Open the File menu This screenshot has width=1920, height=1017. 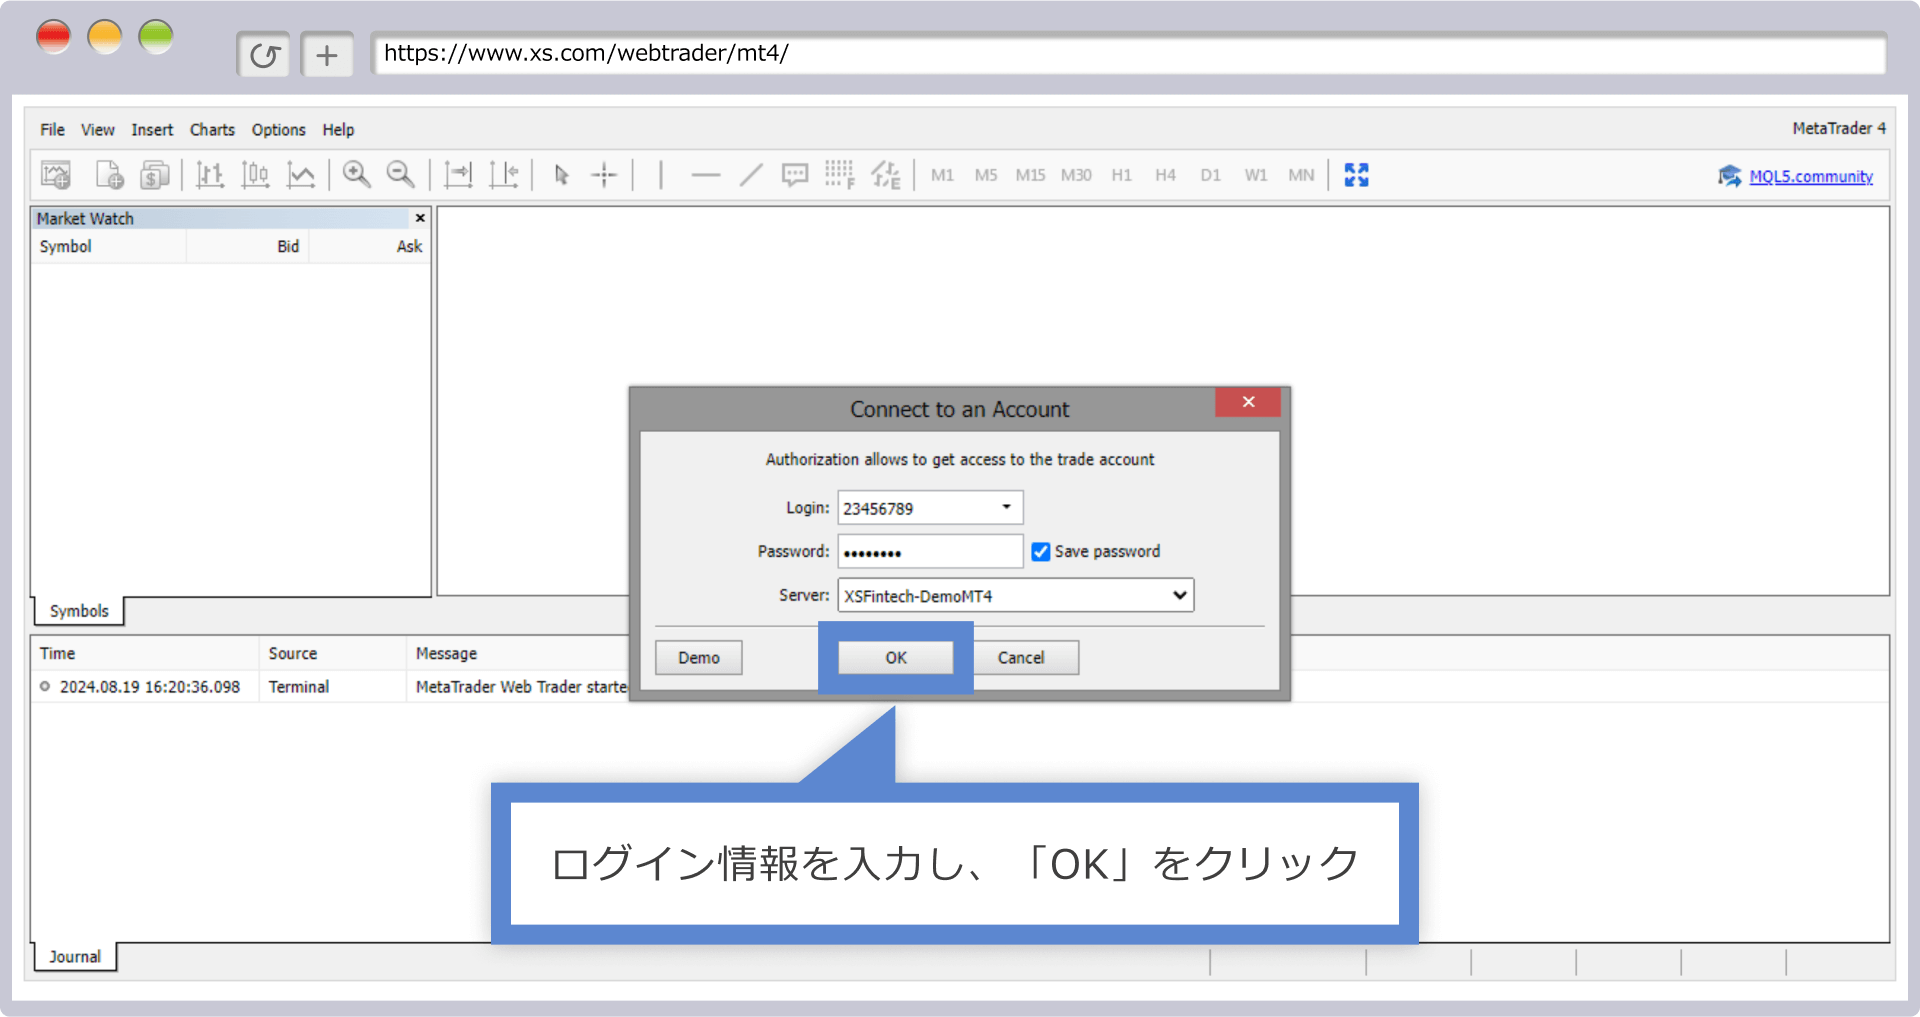point(52,130)
